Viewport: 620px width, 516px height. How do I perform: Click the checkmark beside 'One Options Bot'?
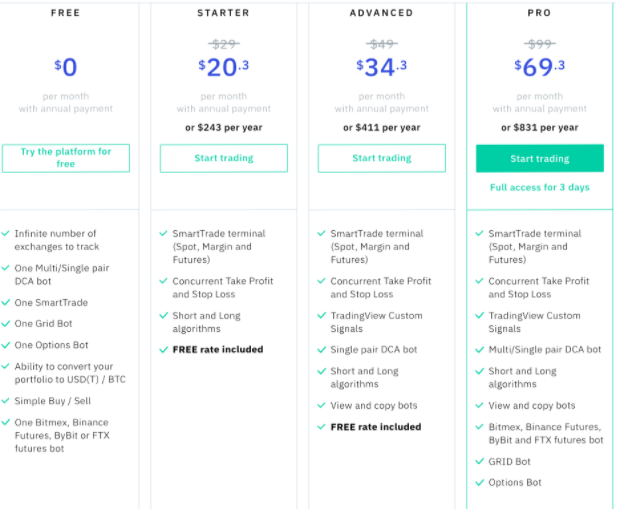[x=5, y=345]
